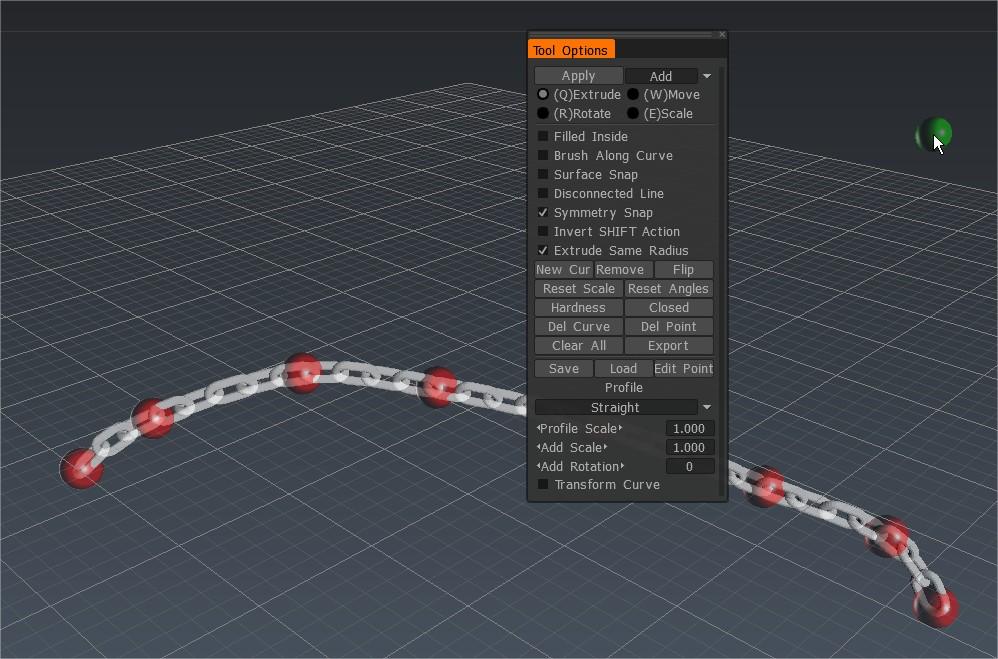Open the Add options dropdown arrow
Viewport: 998px width, 659px height.
click(706, 75)
